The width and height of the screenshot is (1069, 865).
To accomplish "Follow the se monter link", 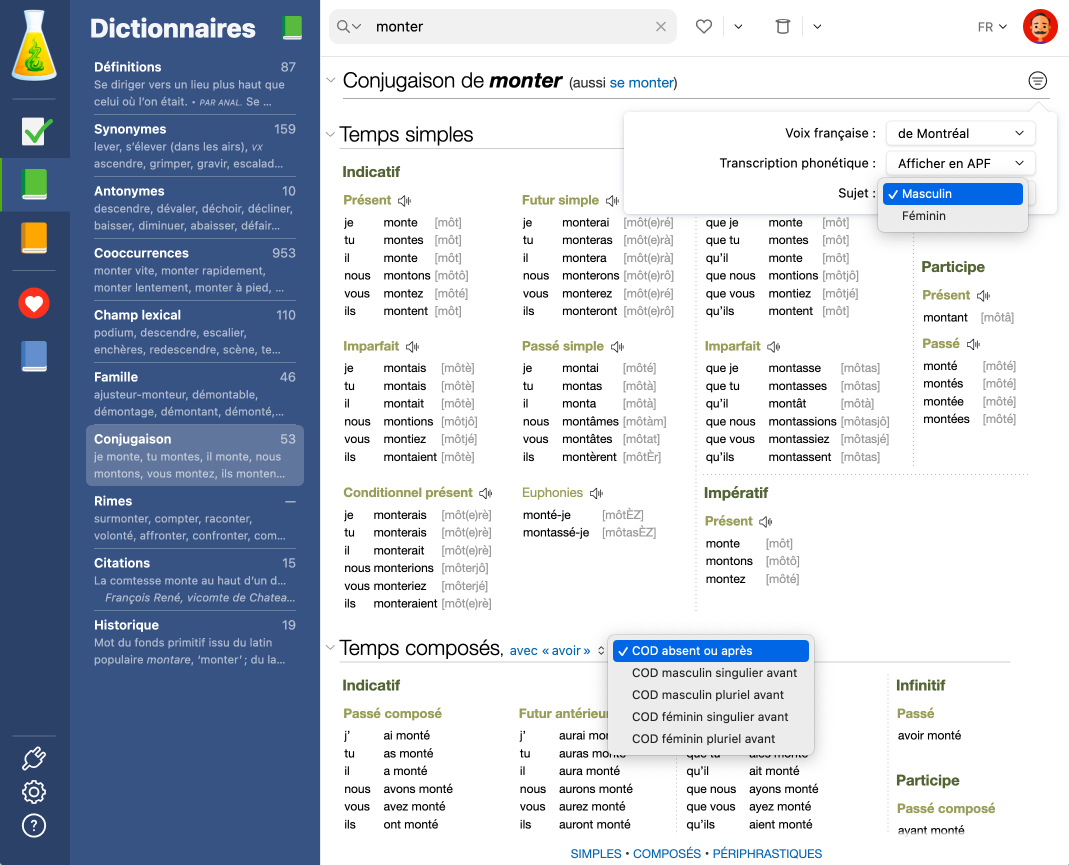I will [640, 83].
